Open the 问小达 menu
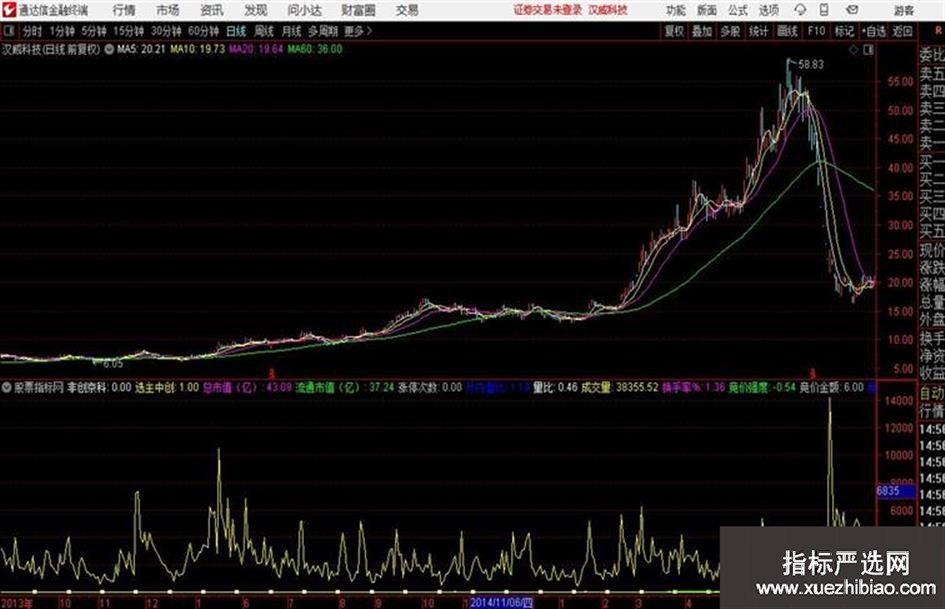The image size is (945, 609). coord(304,10)
